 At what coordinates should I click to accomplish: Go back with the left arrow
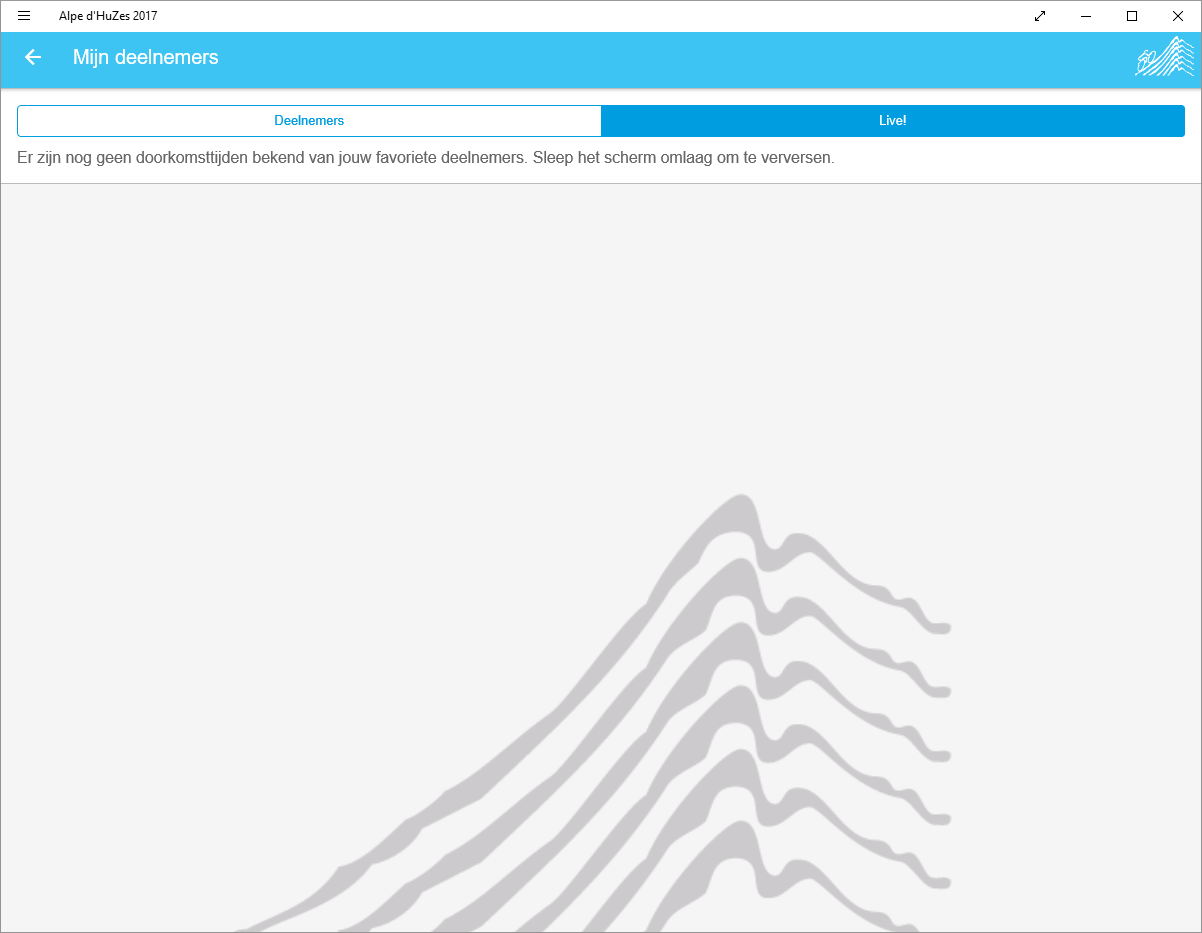(x=33, y=57)
